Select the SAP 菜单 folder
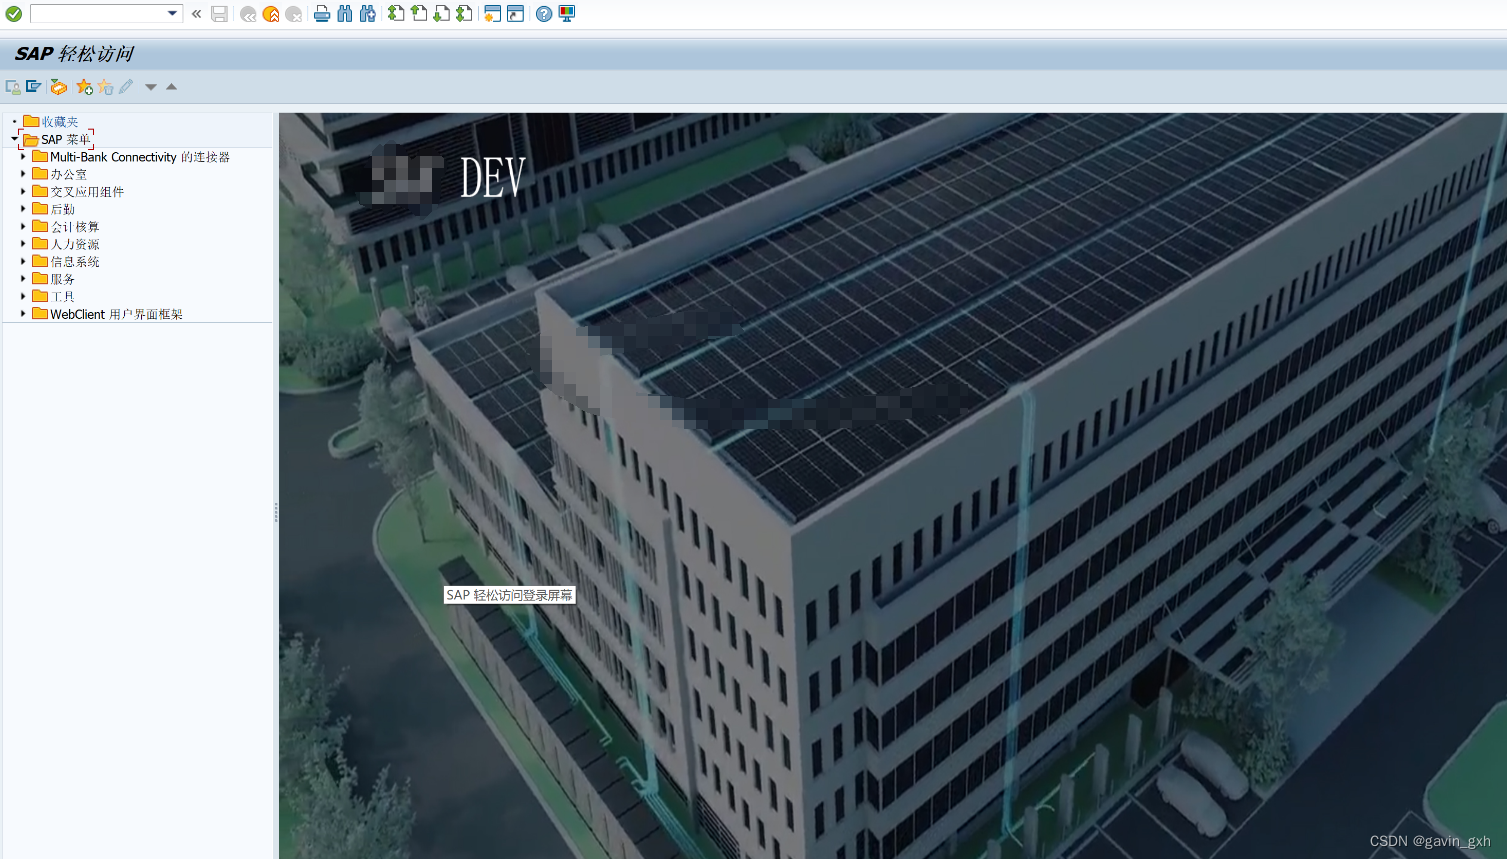1507x859 pixels. (x=57, y=139)
